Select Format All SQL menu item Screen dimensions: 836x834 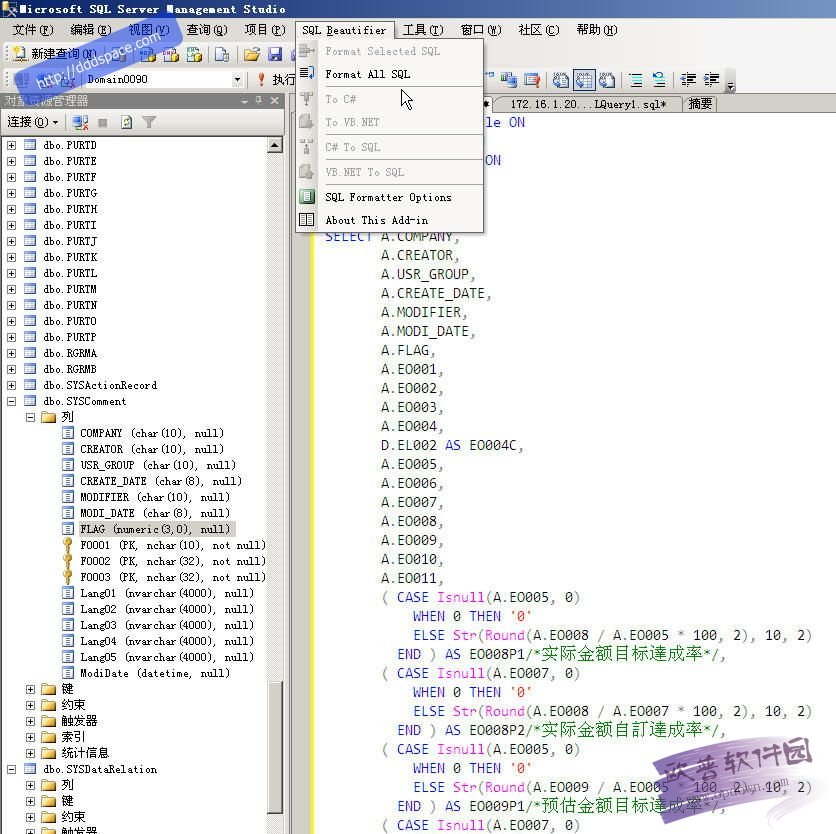(x=390, y=74)
